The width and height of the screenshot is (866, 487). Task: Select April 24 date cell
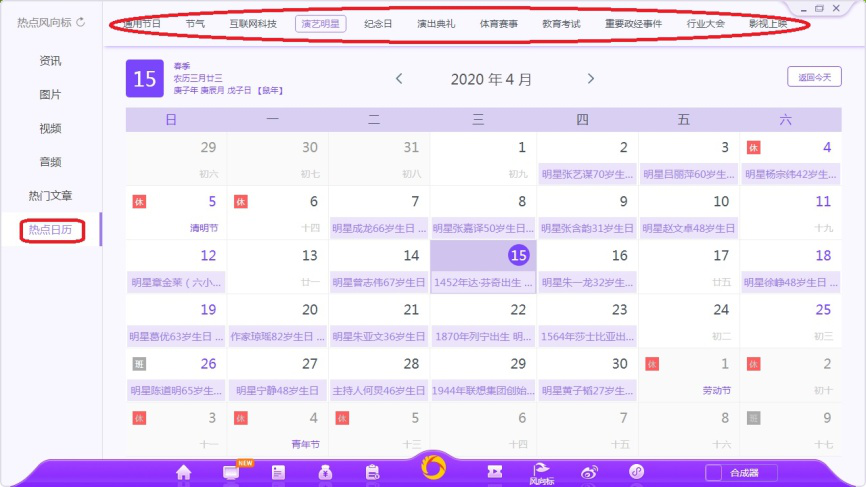(x=689, y=321)
